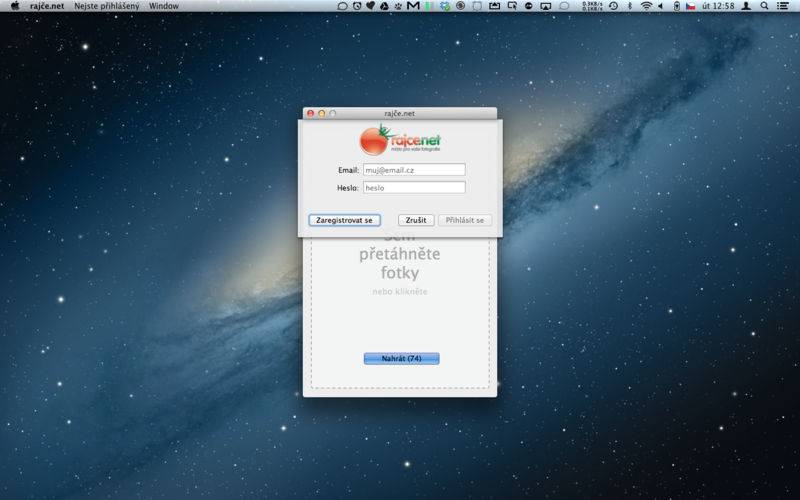
Task: Click the Time Machine icon
Action: click(614, 6)
